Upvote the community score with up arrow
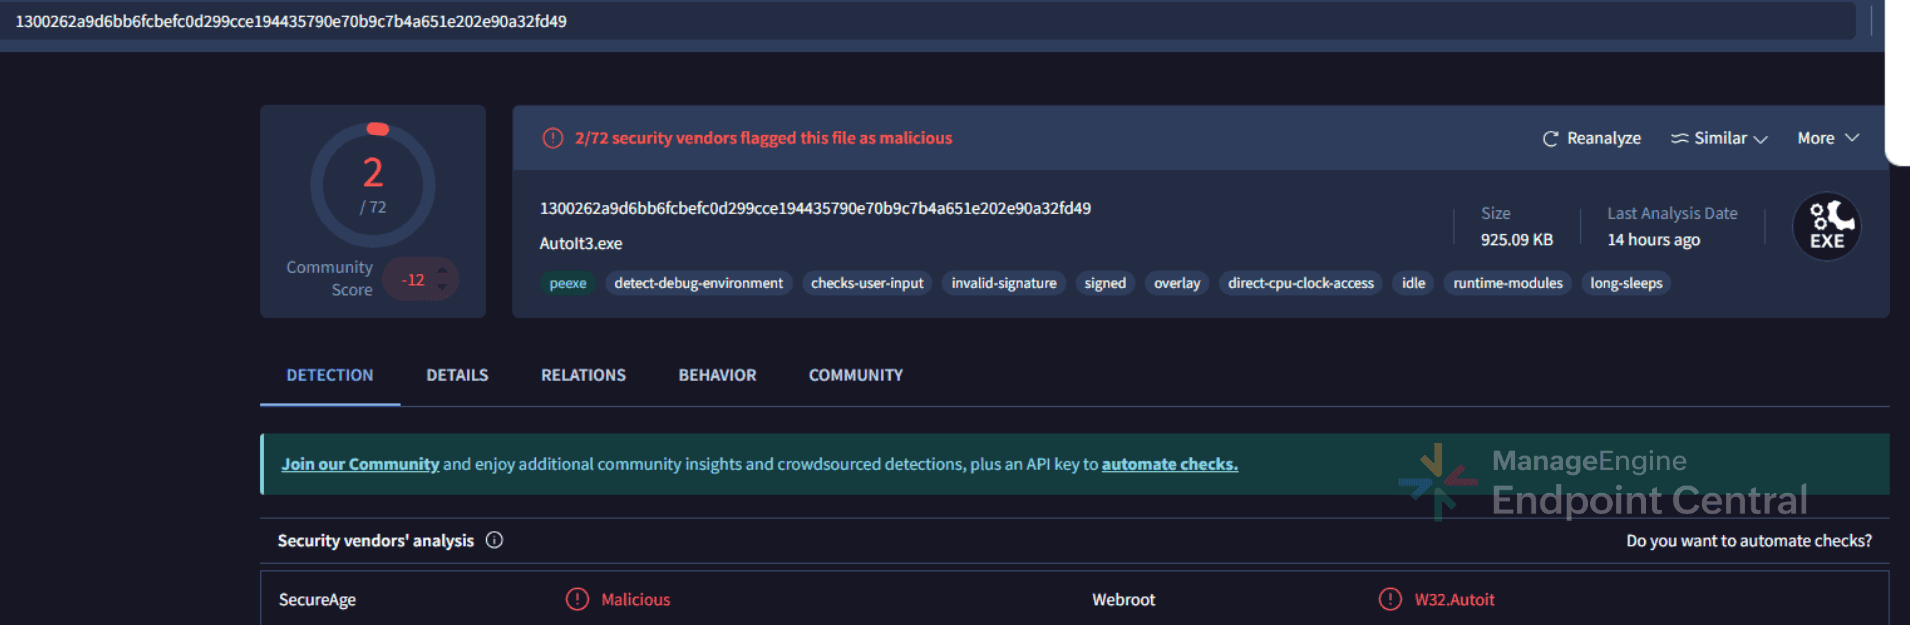The image size is (1910, 625). coord(442,270)
